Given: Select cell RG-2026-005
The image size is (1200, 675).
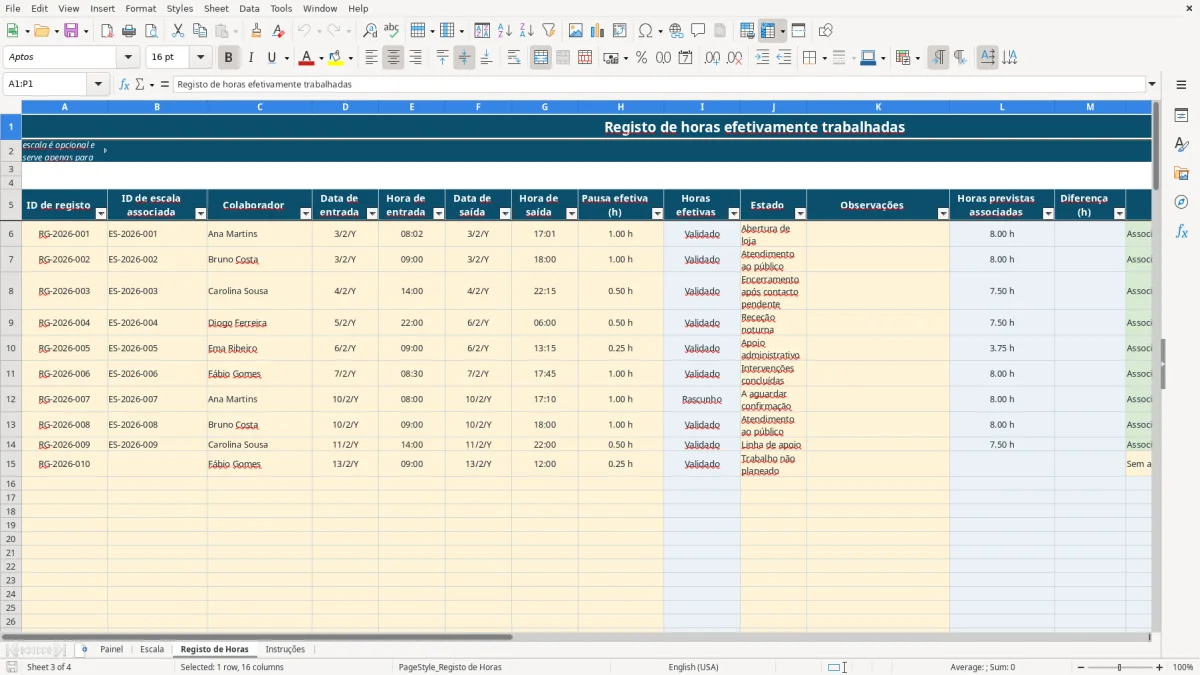Looking at the screenshot, I should point(64,348).
